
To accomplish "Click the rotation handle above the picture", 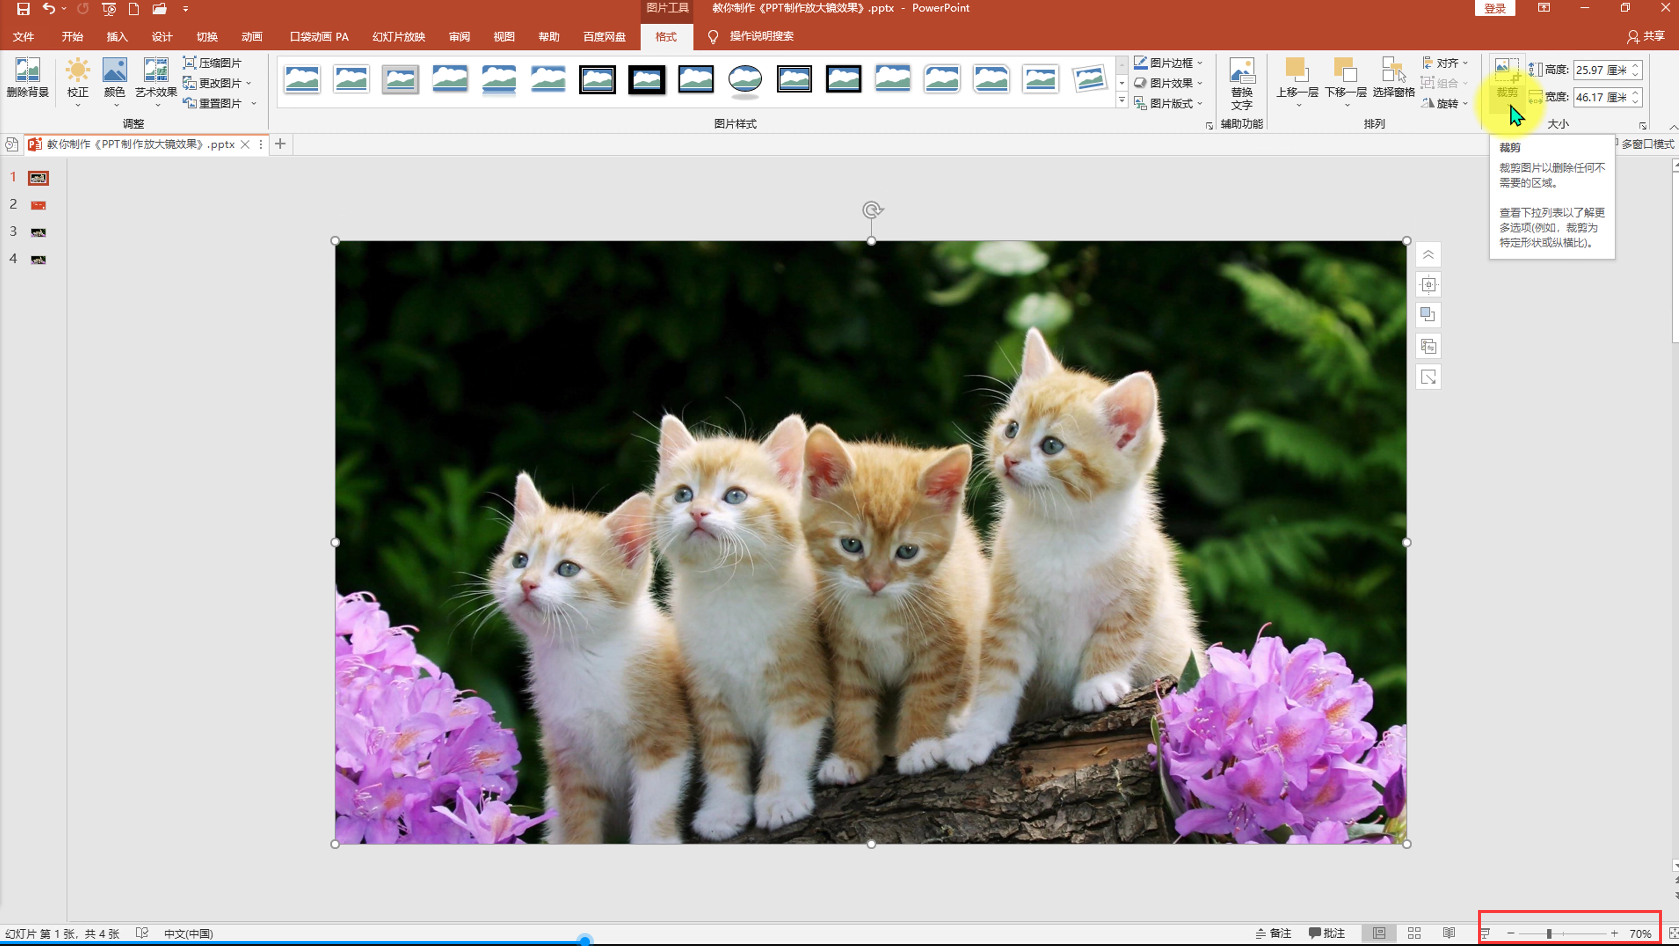I will click(x=872, y=210).
